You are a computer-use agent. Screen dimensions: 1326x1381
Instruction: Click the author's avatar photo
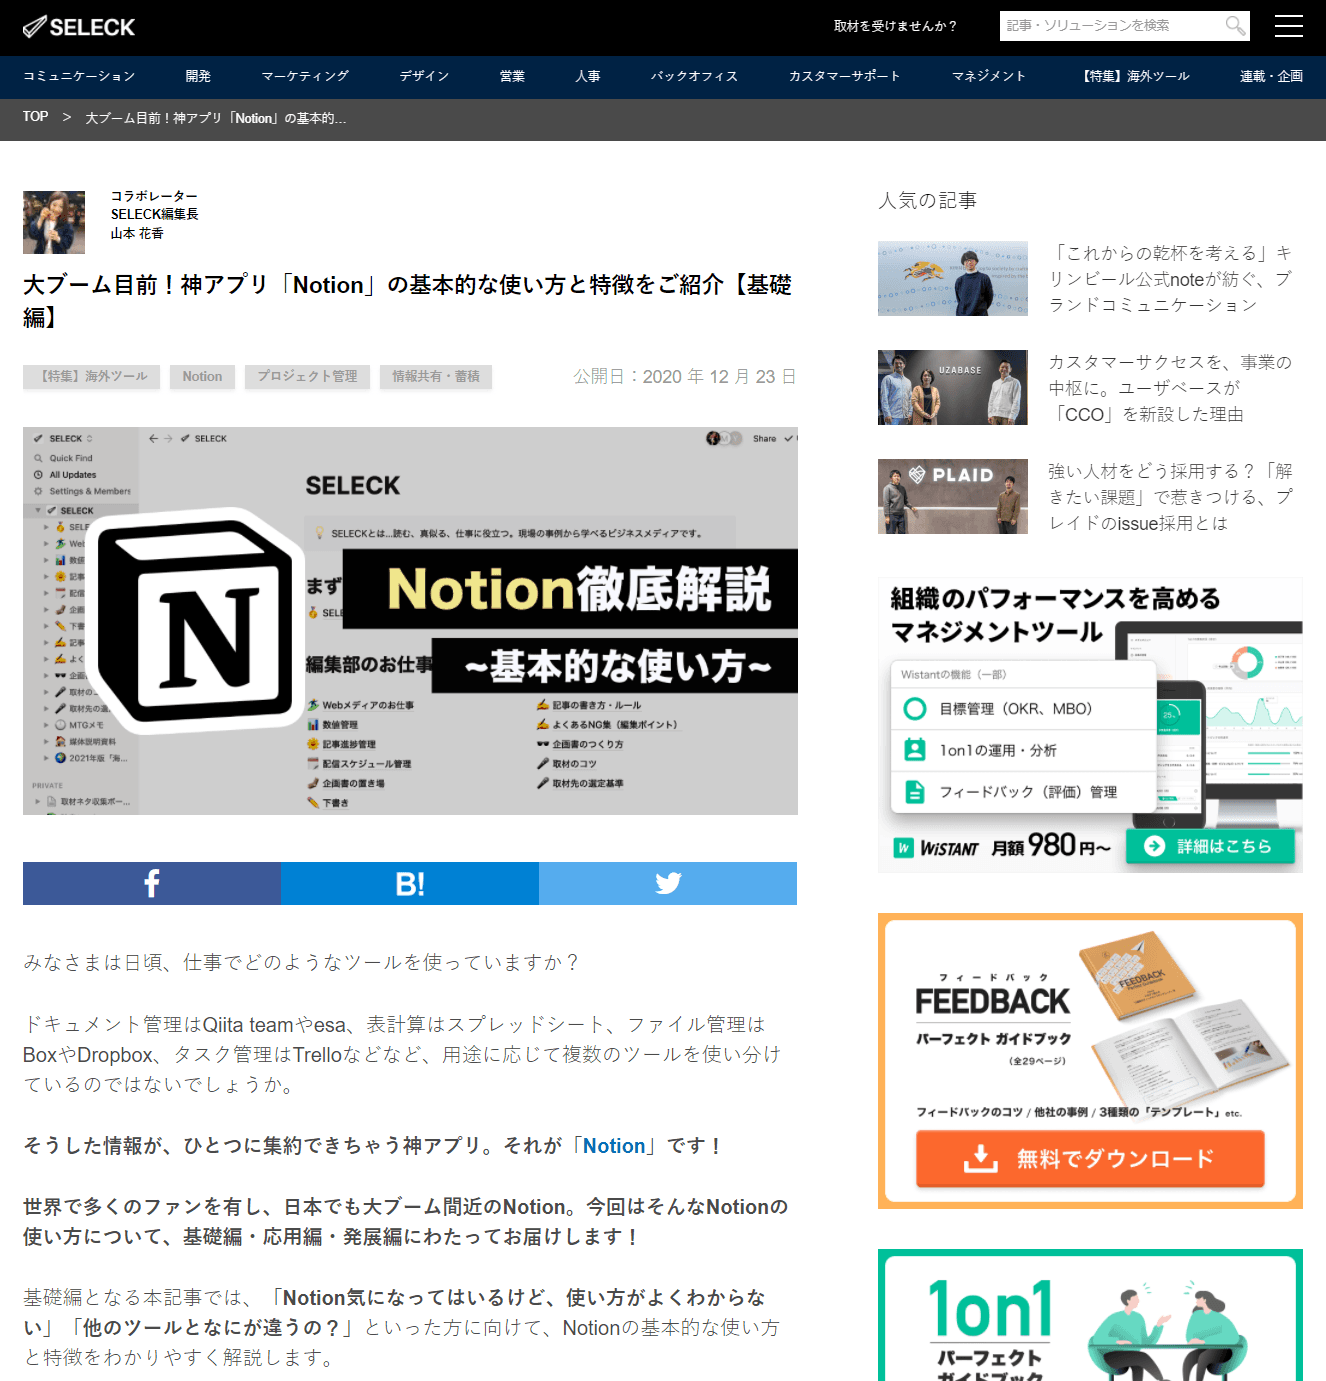click(x=54, y=222)
